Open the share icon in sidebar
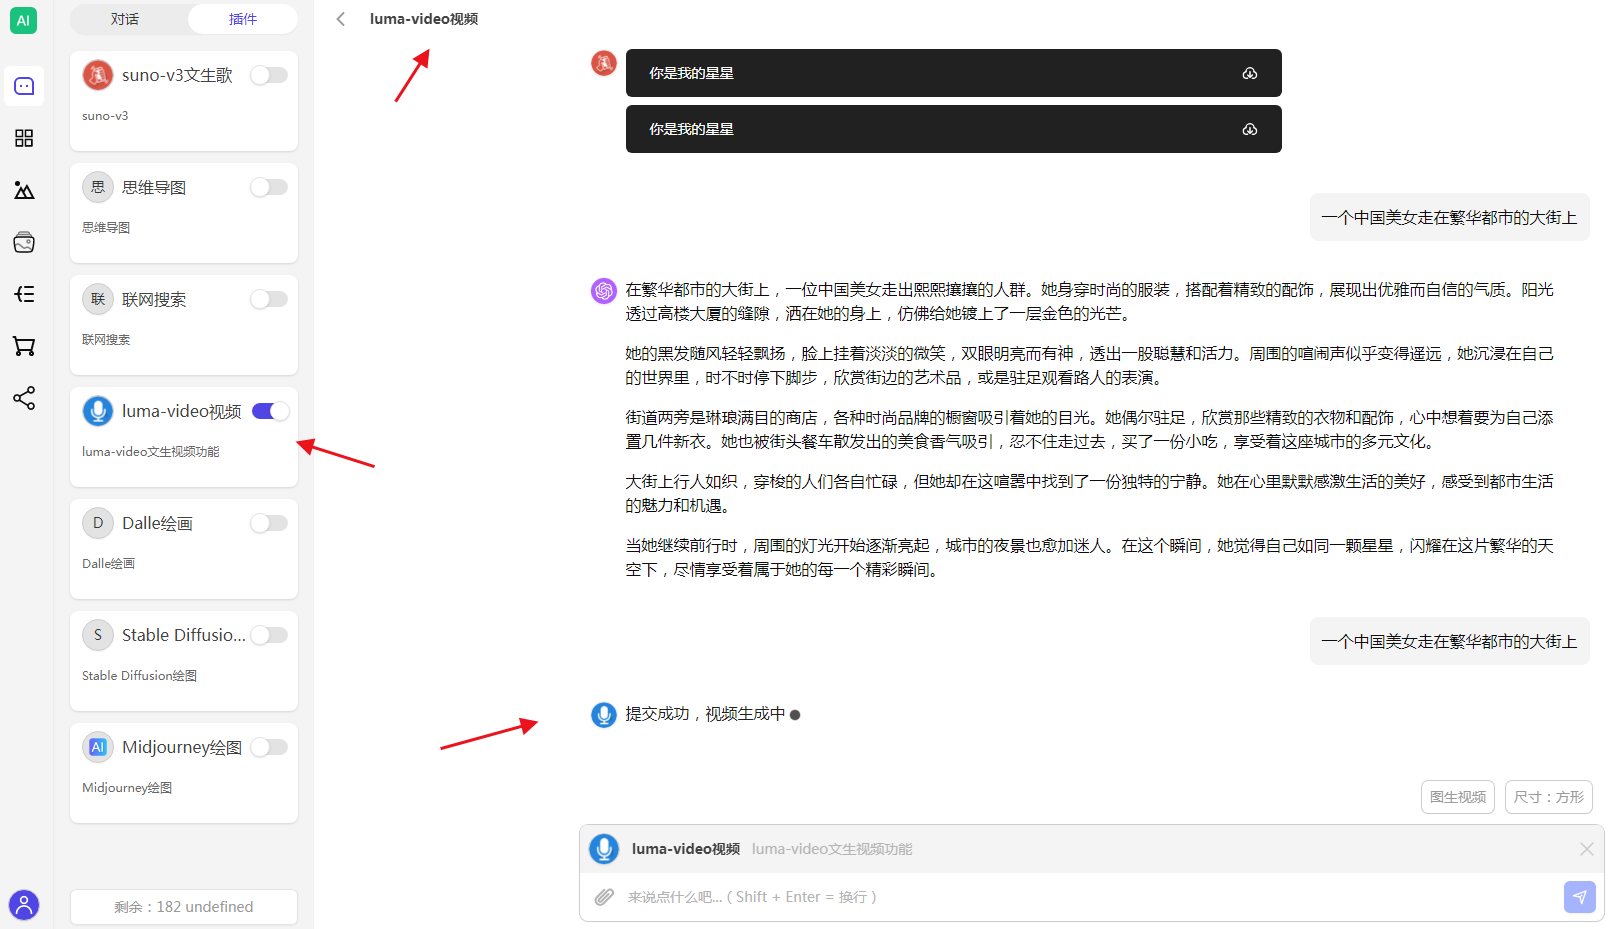This screenshot has height=929, width=1608. 24,398
